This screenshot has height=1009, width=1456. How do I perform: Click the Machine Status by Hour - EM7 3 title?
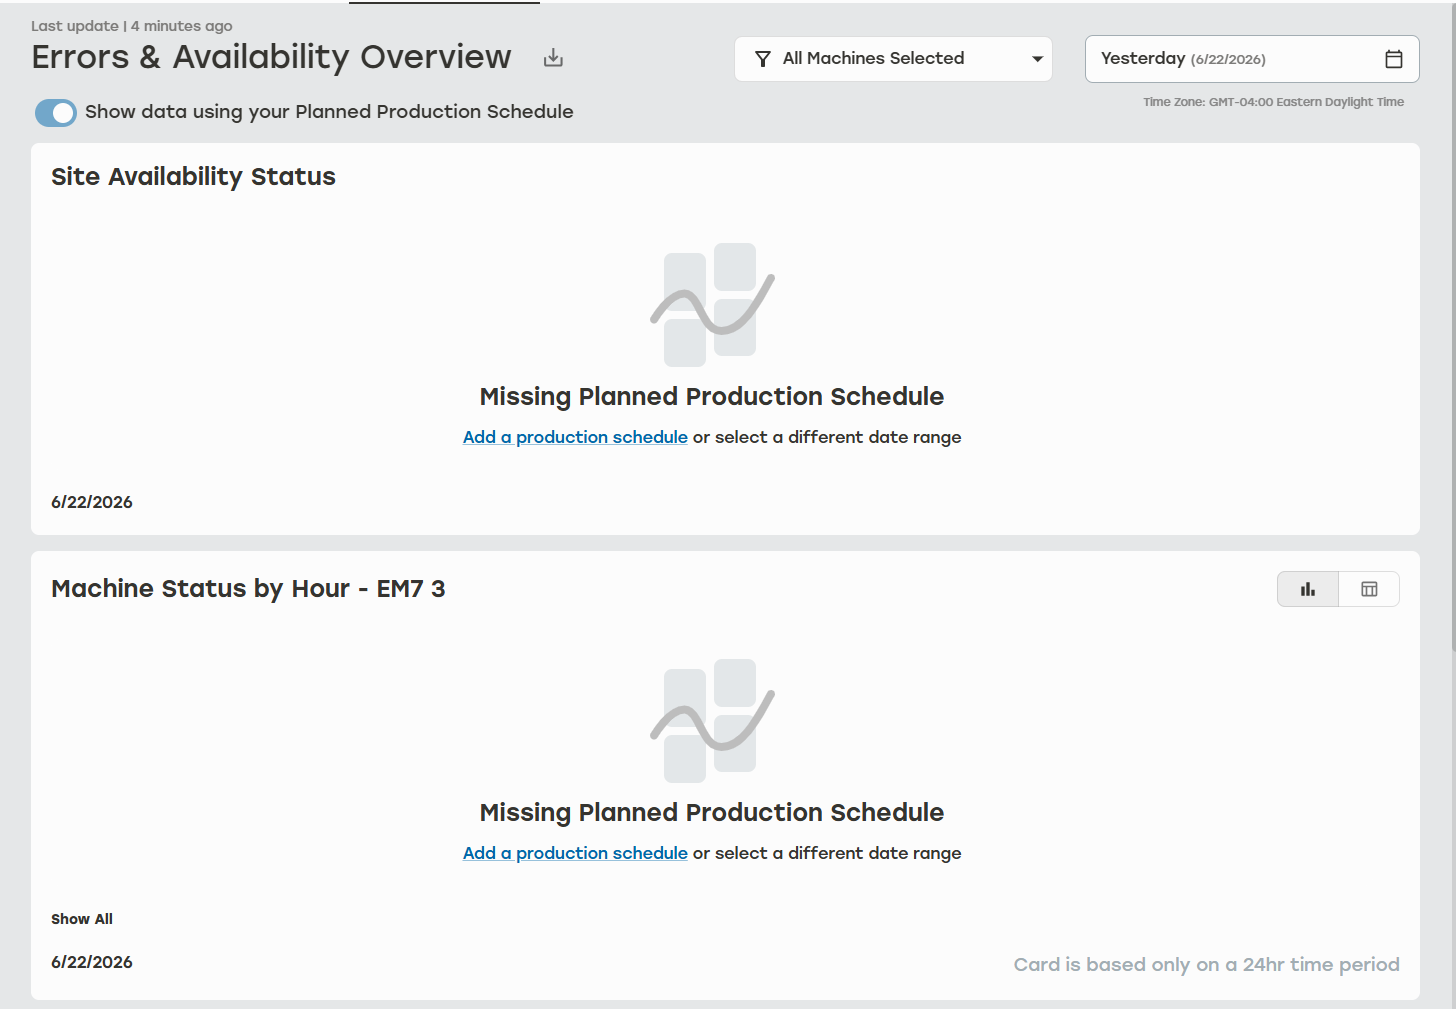[x=248, y=588]
